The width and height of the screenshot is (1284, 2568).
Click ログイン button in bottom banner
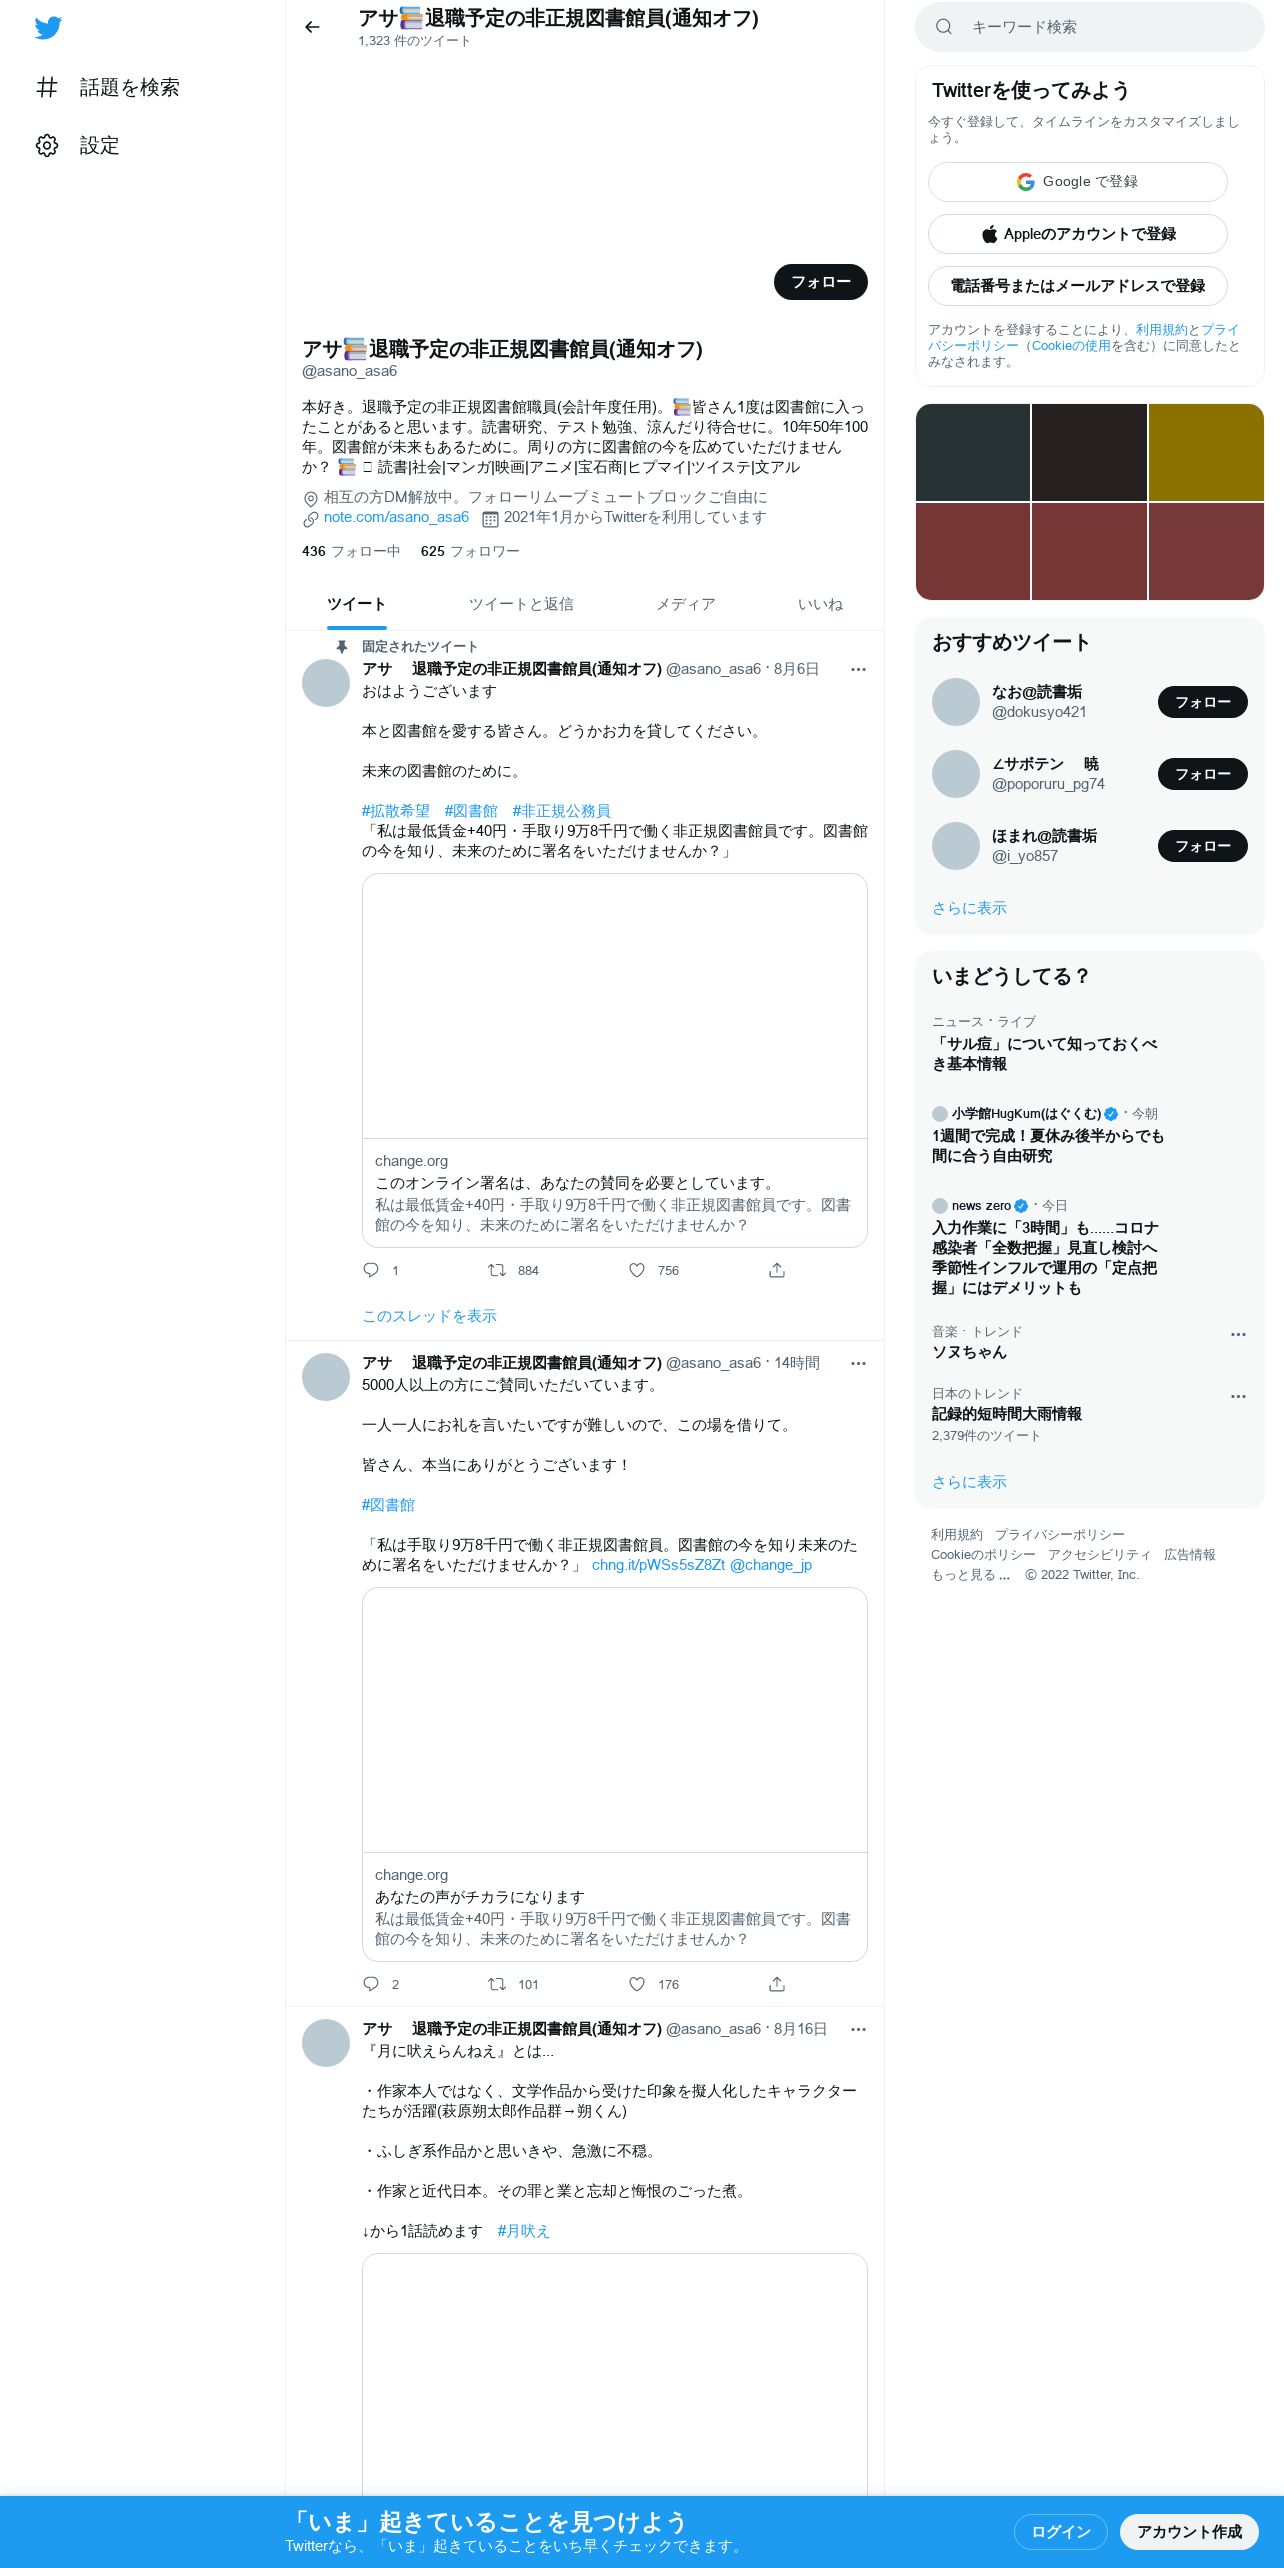click(1060, 2532)
